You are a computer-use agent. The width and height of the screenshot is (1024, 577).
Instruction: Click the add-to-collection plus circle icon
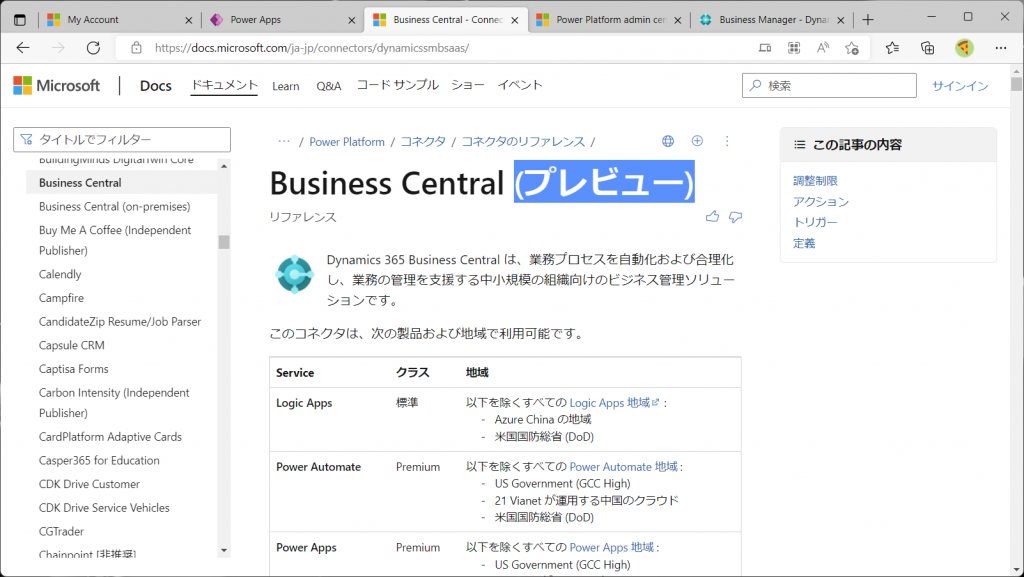click(x=697, y=141)
